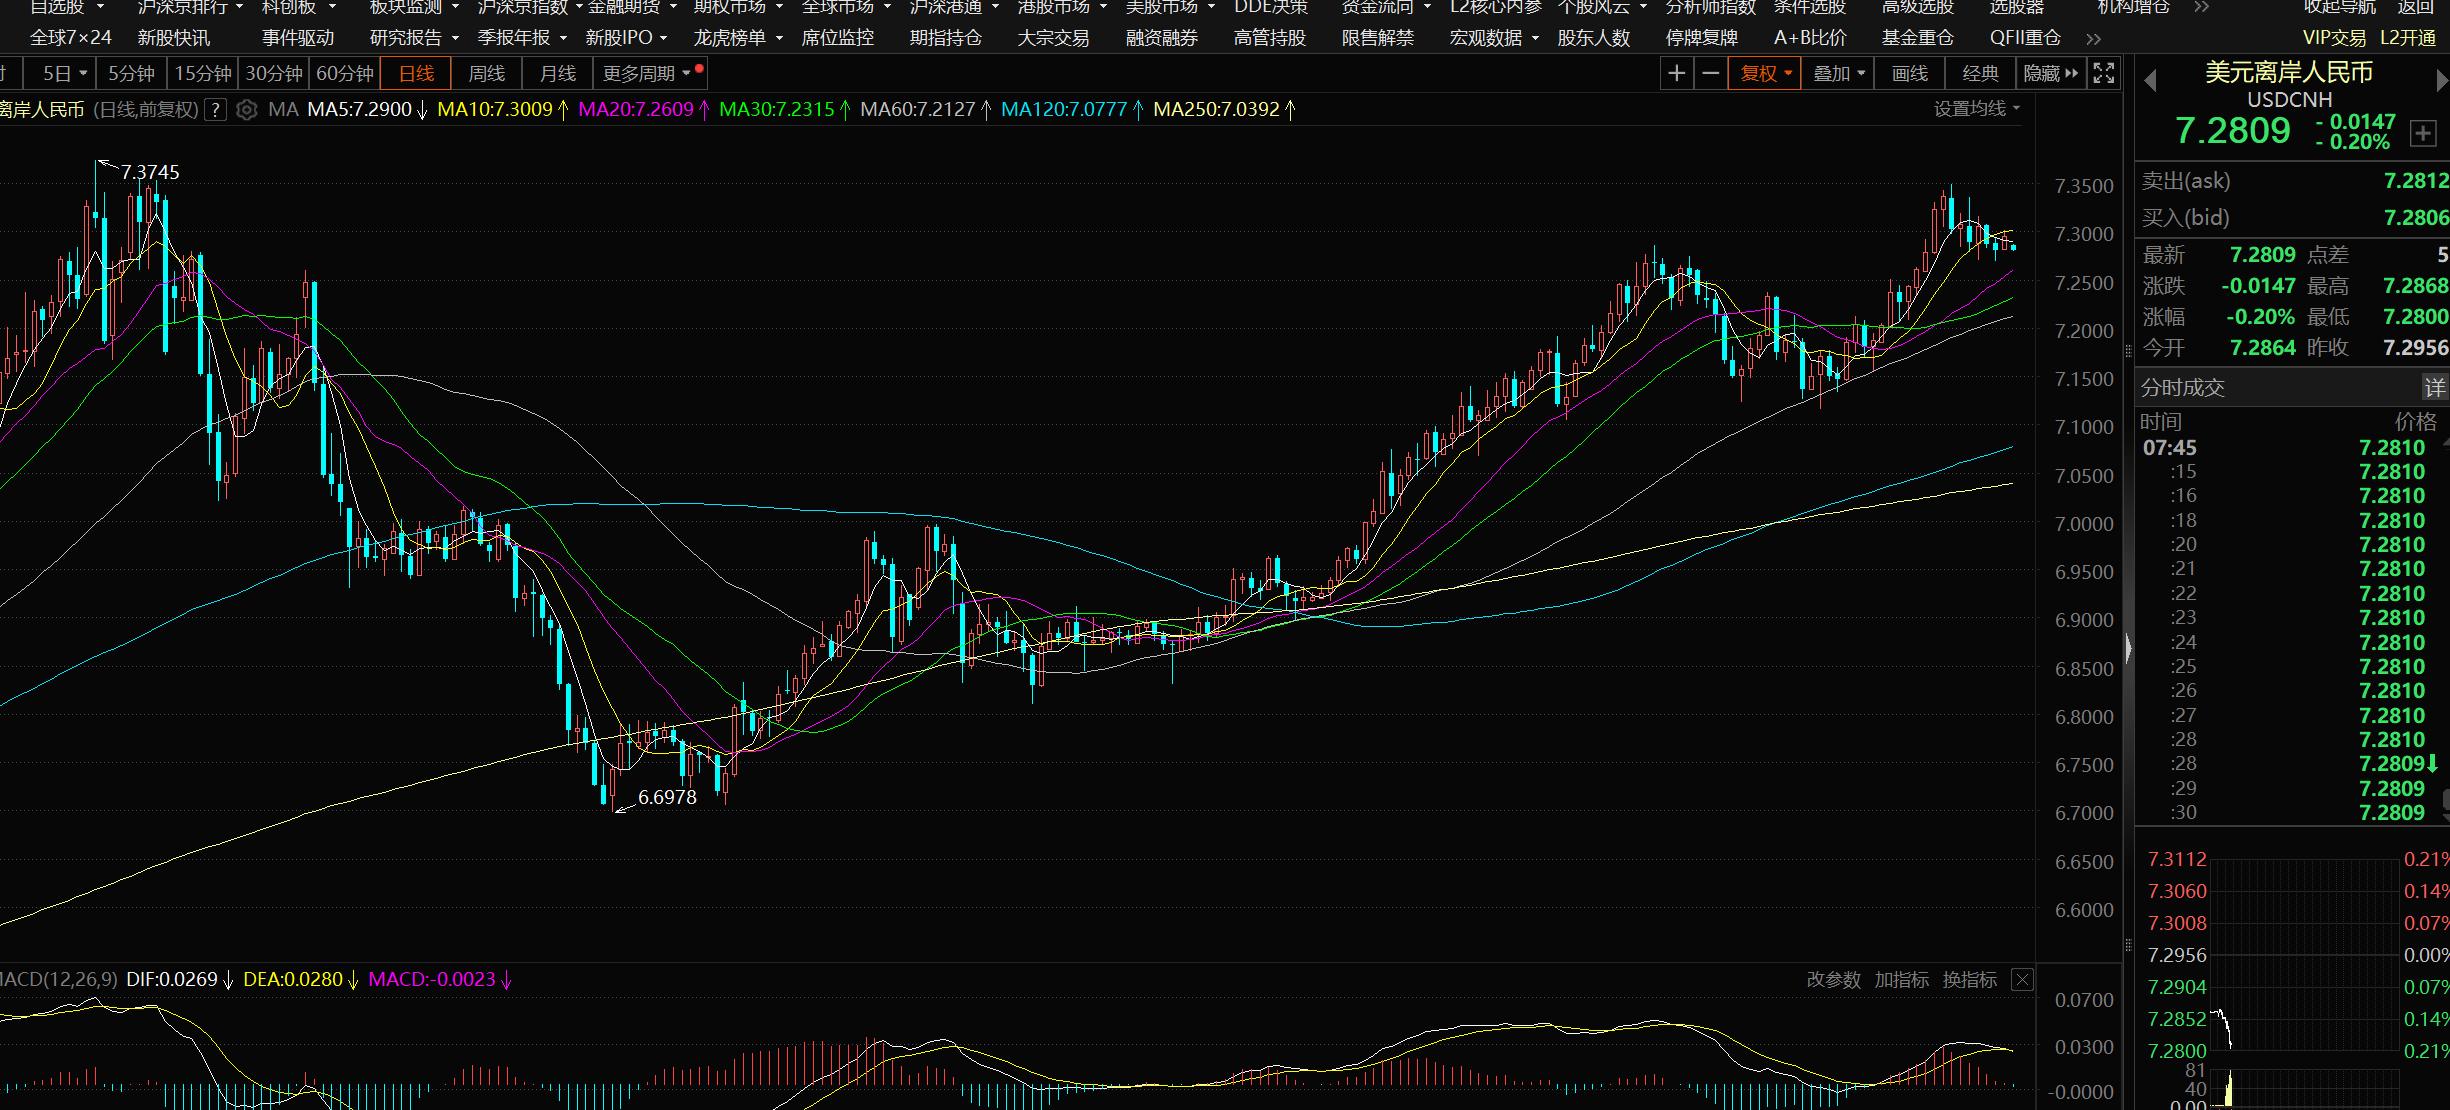Viewport: 2450px width, 1110px height.
Task: Add USDCNH to watchlist plus icon
Action: [2423, 133]
